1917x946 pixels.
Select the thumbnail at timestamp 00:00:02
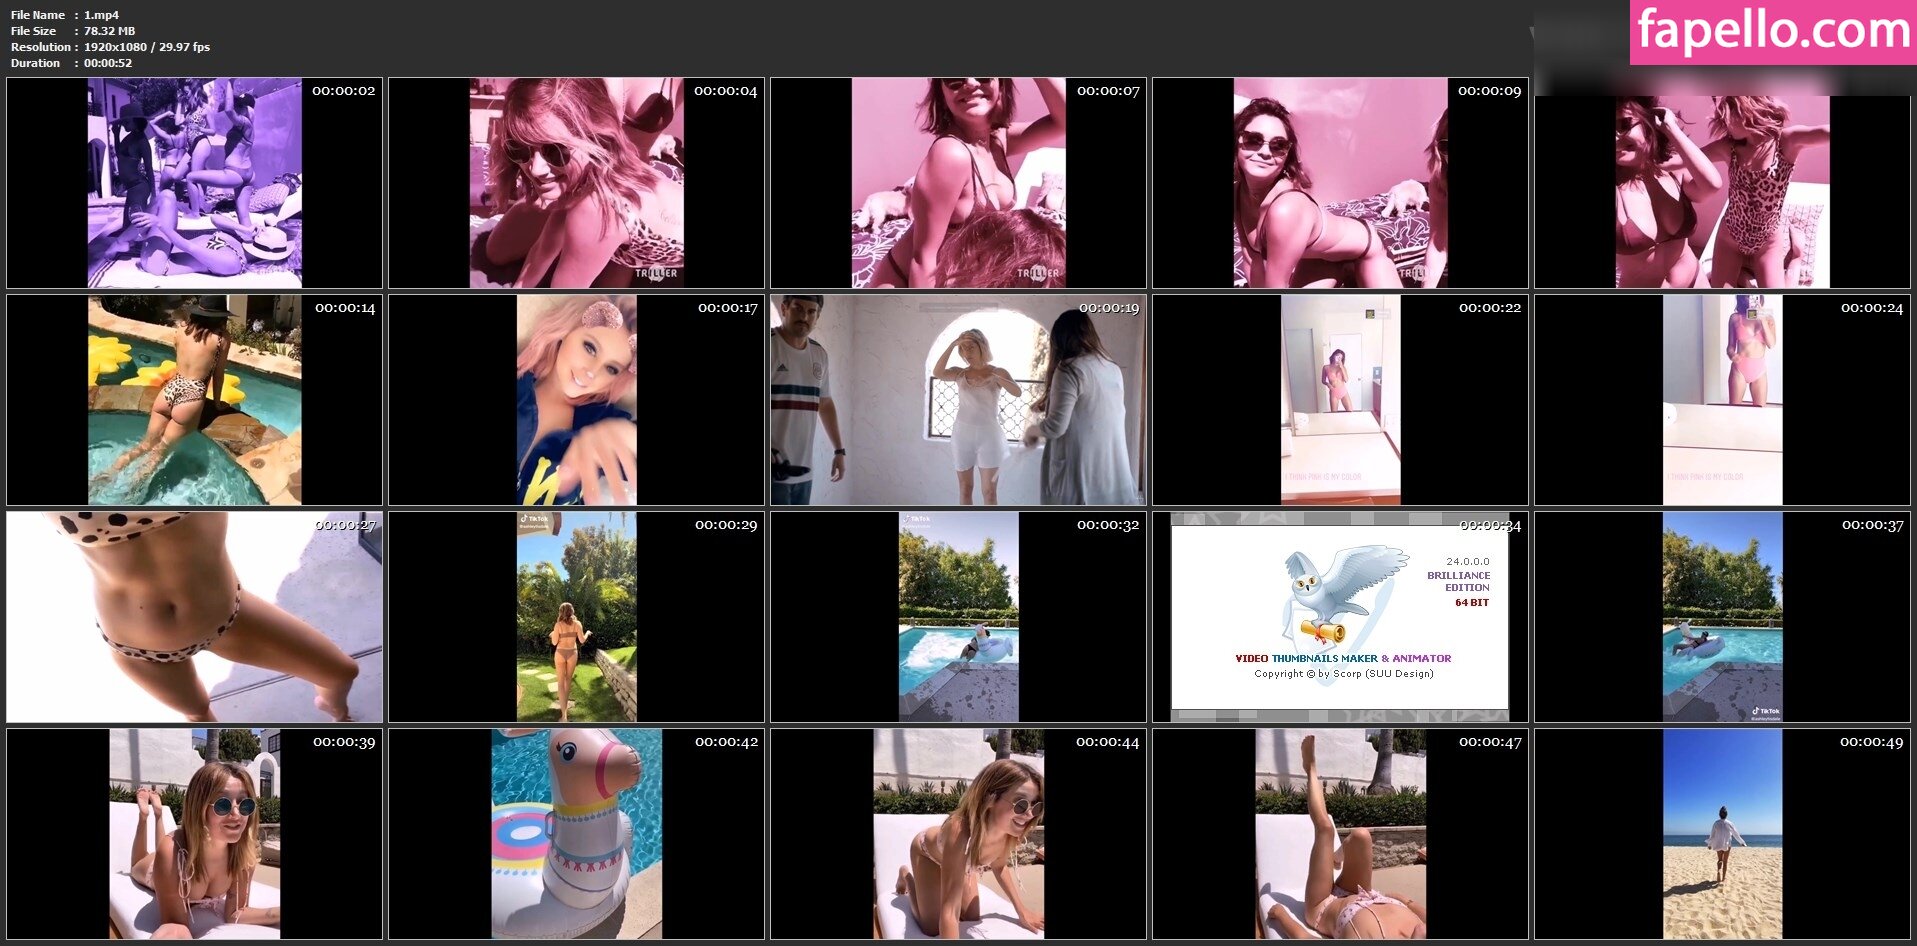click(194, 183)
